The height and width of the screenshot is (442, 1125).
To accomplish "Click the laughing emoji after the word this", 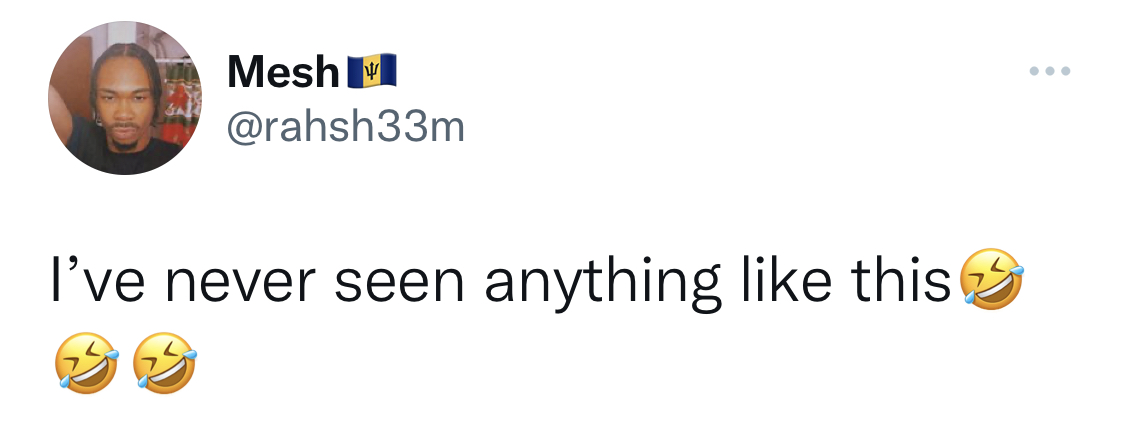I will coord(992,279).
